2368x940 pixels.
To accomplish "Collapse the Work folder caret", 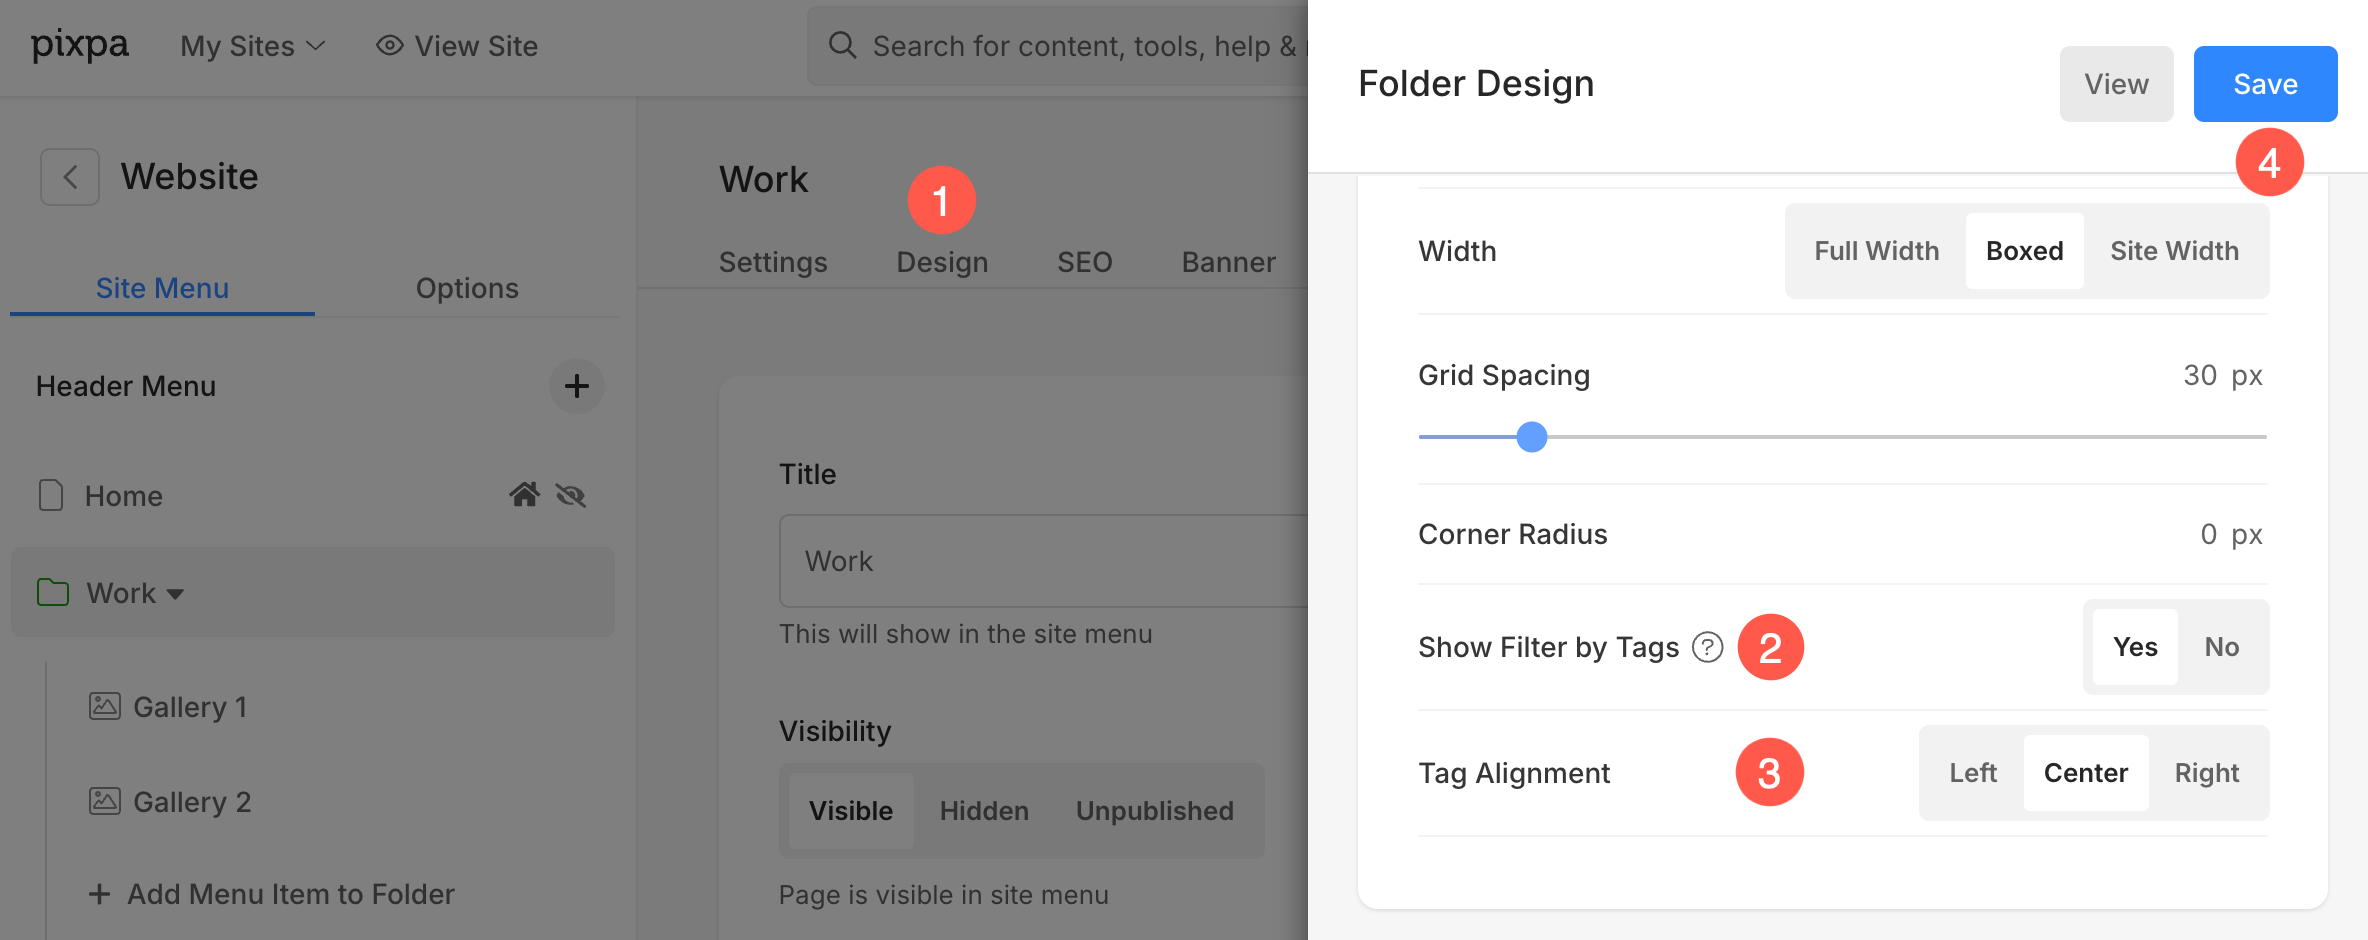I will (x=176, y=594).
